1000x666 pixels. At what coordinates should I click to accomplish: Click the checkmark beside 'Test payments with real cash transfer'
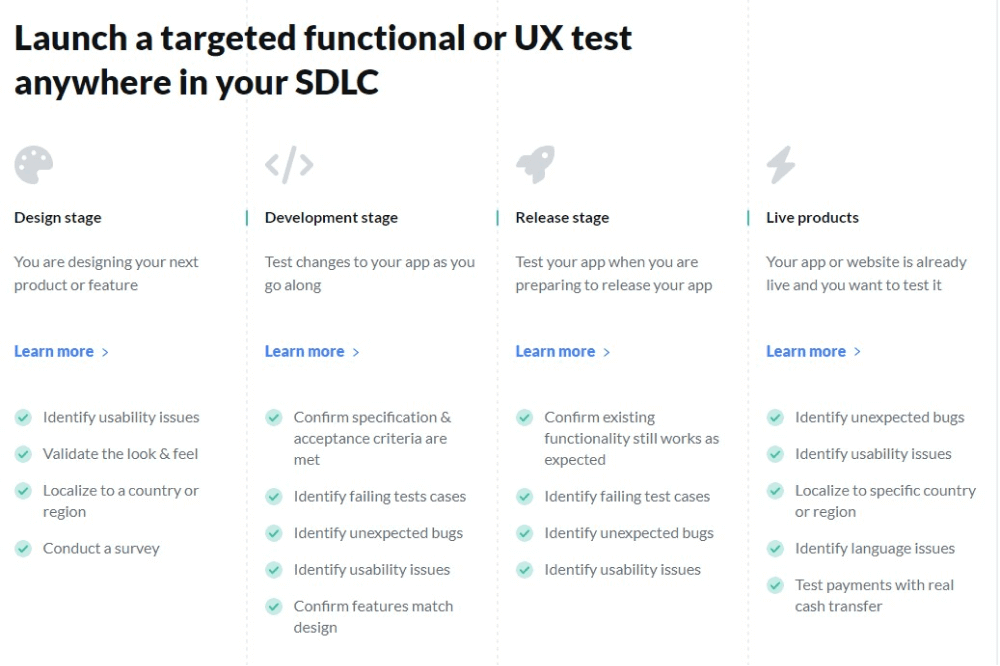pyautogui.click(x=775, y=585)
